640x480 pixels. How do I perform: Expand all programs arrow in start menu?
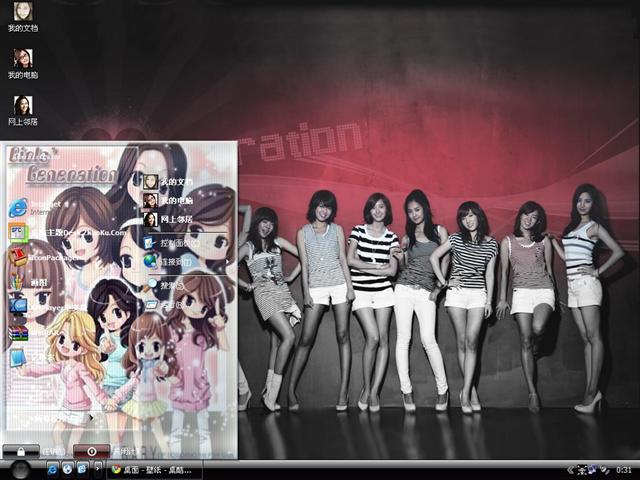91,418
